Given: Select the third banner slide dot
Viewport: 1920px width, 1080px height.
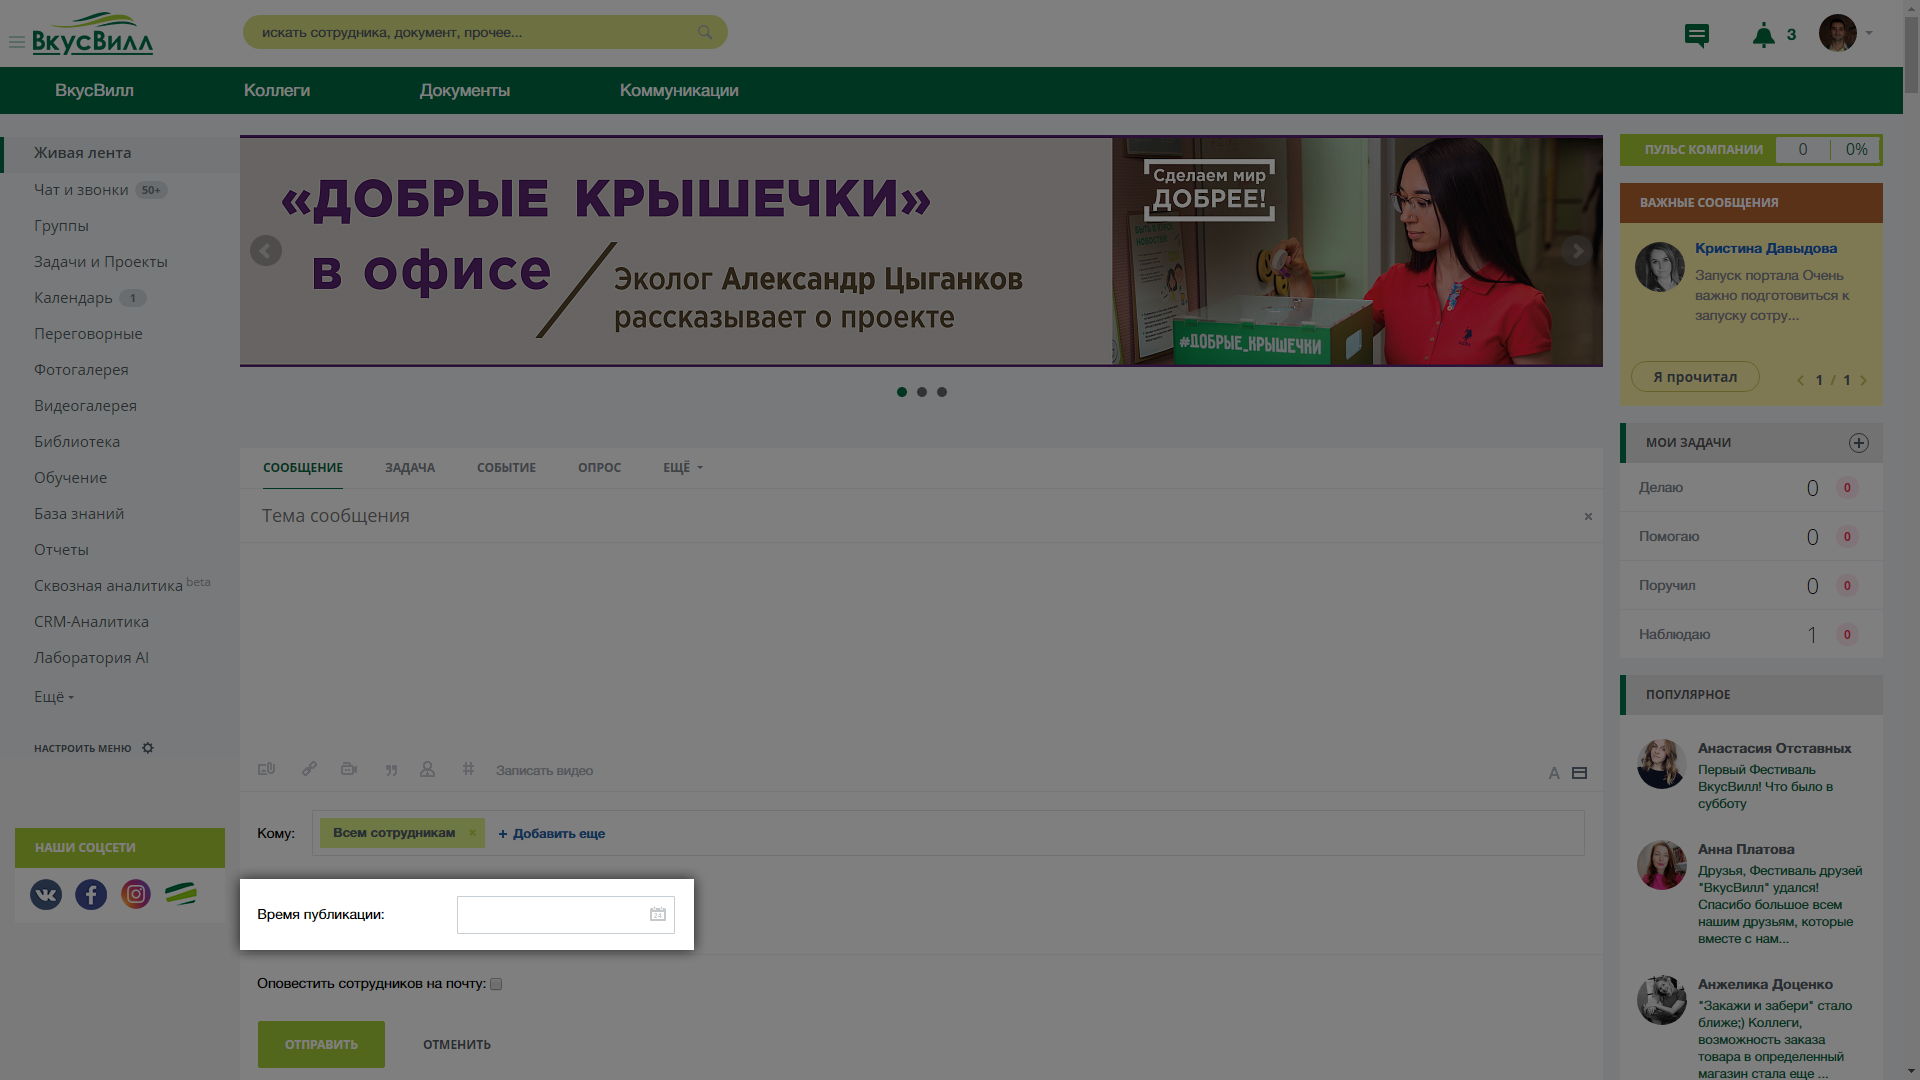Looking at the screenshot, I should [942, 392].
